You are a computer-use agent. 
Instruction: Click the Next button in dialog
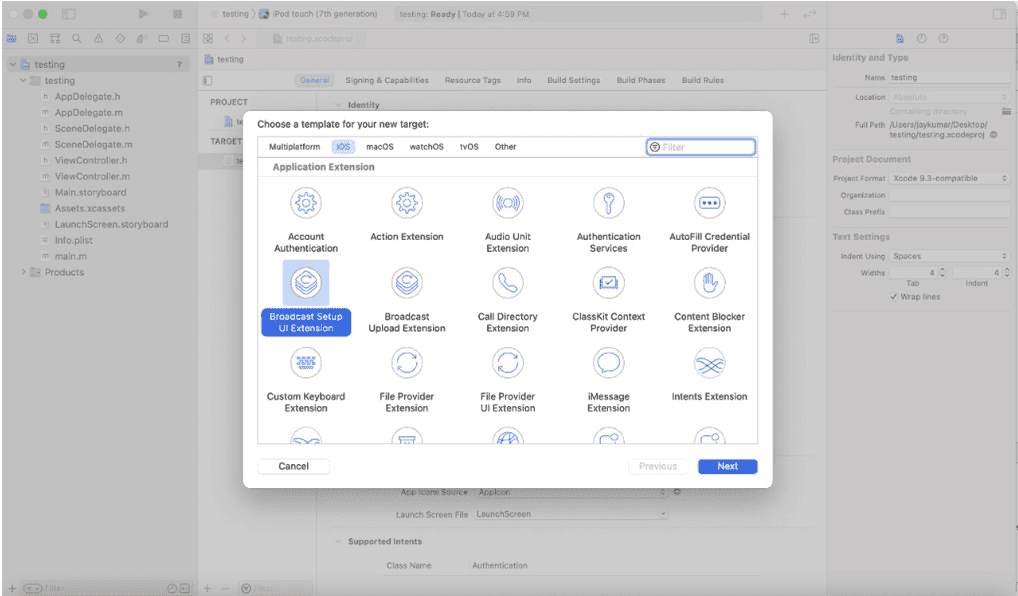(728, 466)
